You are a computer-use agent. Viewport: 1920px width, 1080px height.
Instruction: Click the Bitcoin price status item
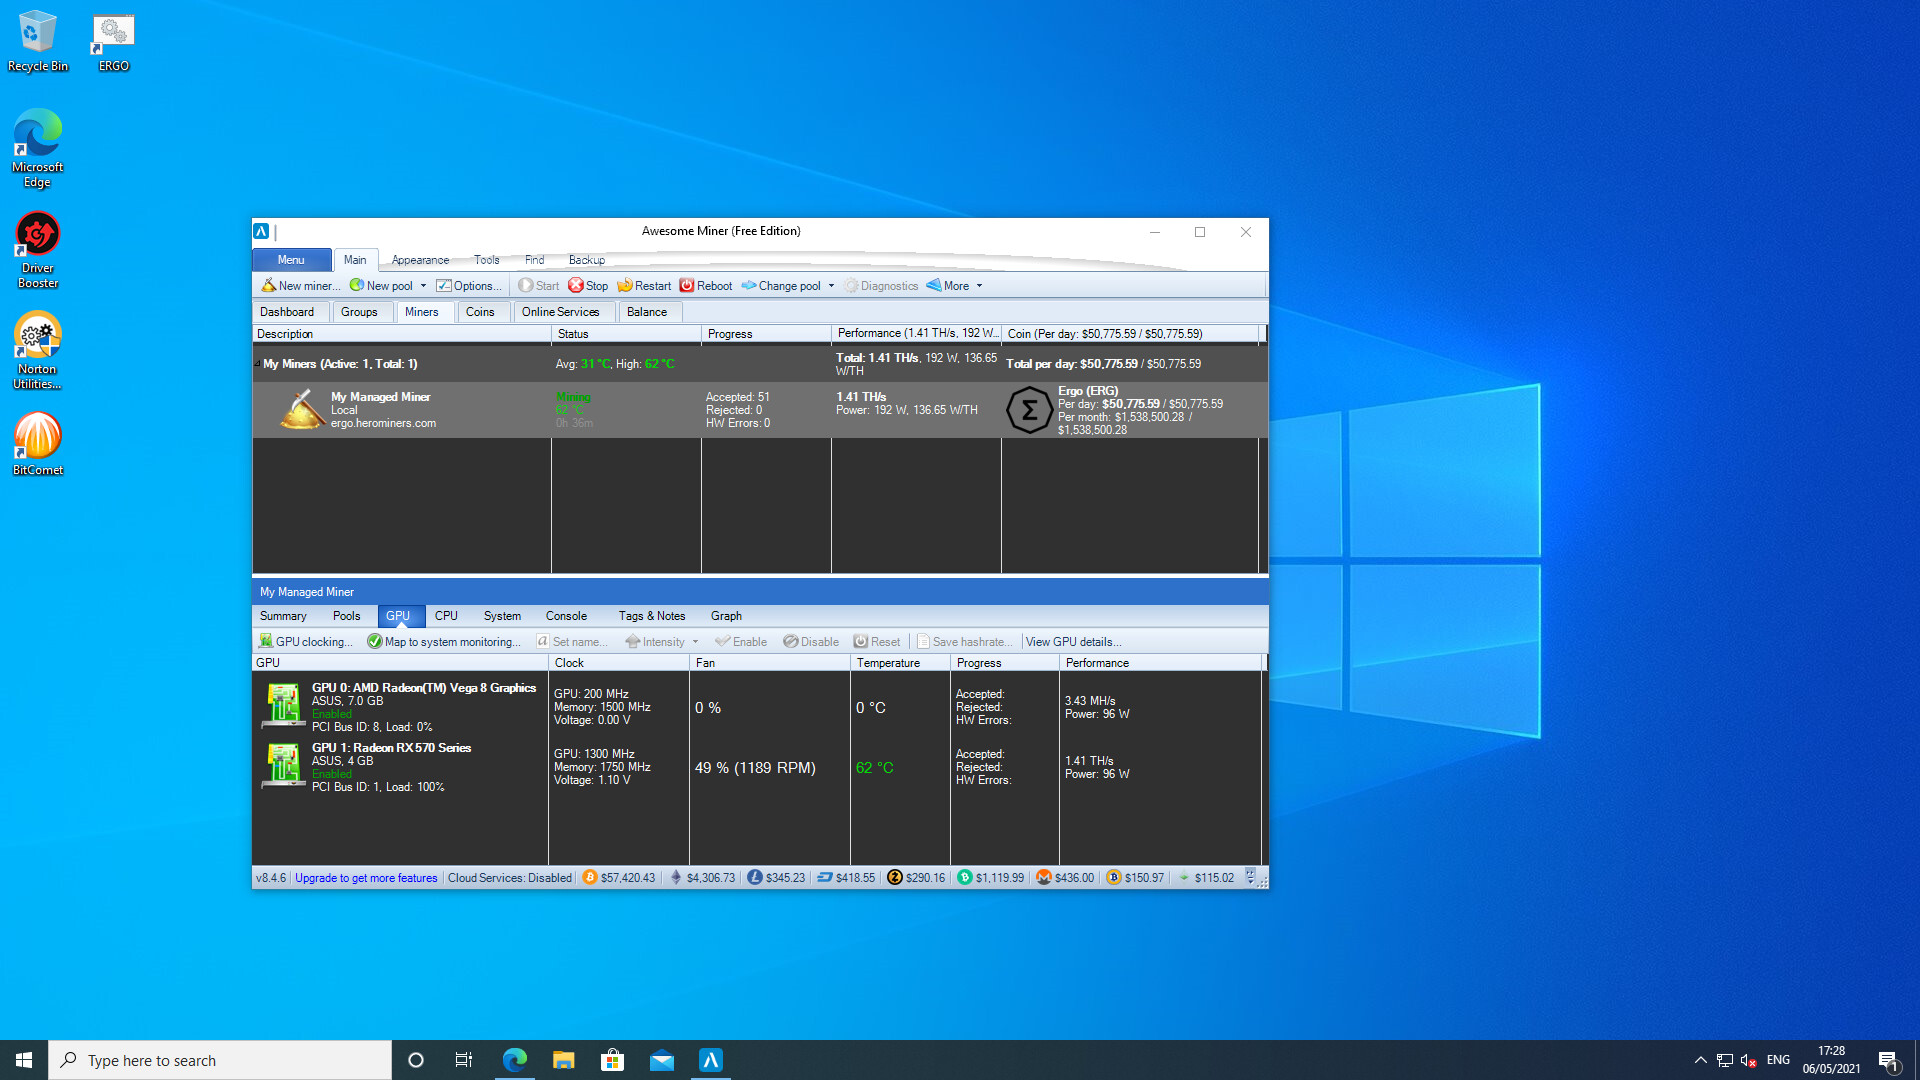[619, 878]
